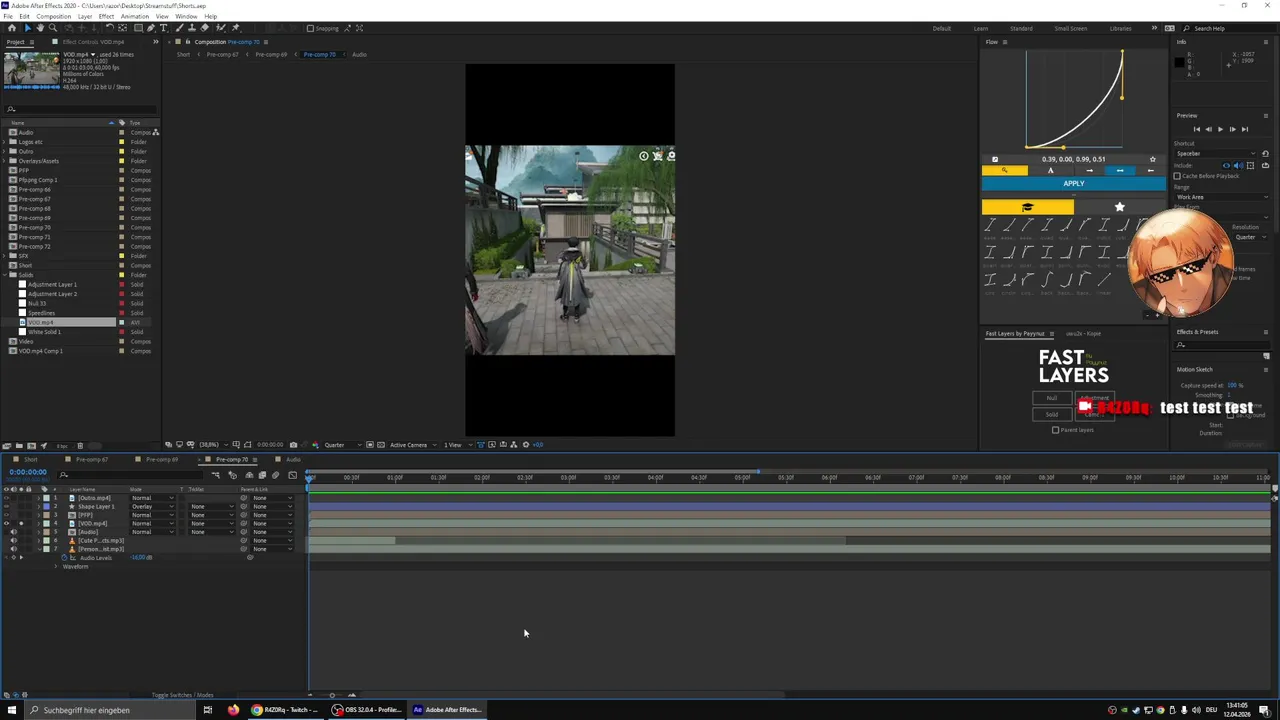Hide the VOD.mp4 layer eye
The height and width of the screenshot is (720, 1280).
click(6, 523)
